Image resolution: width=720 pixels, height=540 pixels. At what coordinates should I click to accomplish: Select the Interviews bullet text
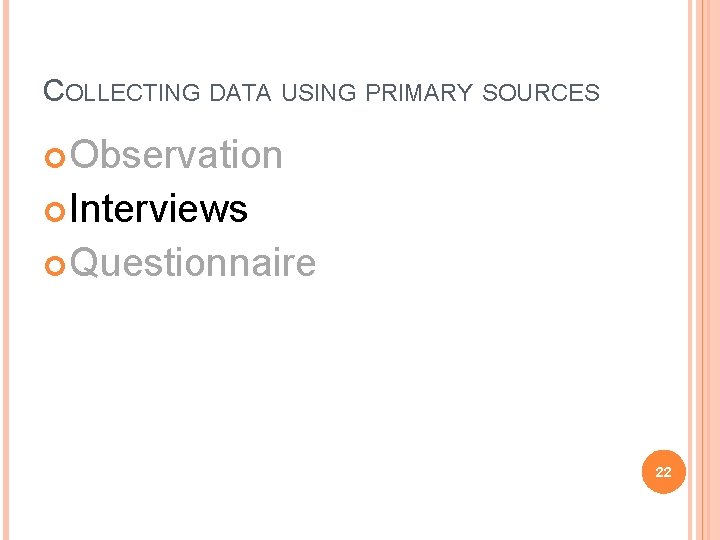click(x=159, y=209)
